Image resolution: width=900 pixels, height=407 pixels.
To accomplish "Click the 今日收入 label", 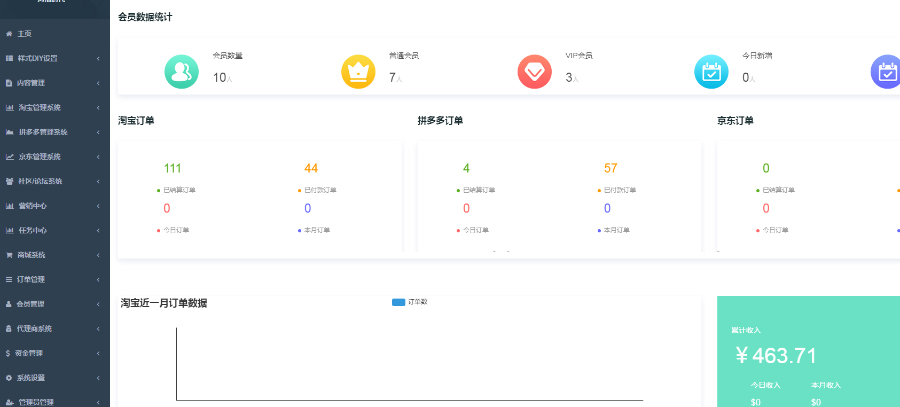I will (765, 385).
